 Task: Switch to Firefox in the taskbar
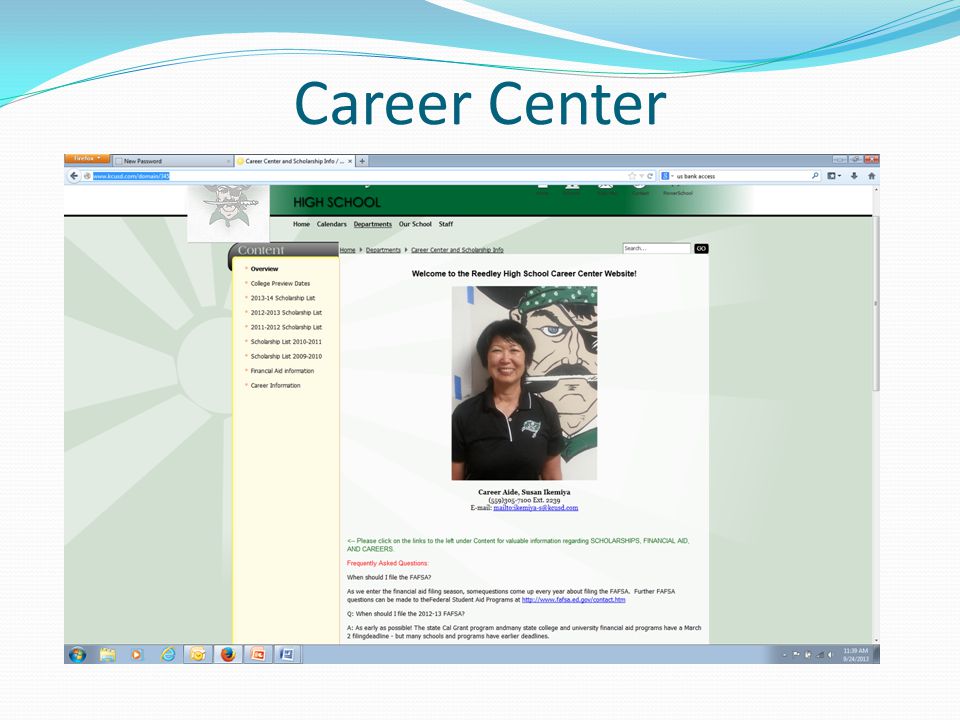tap(228, 654)
